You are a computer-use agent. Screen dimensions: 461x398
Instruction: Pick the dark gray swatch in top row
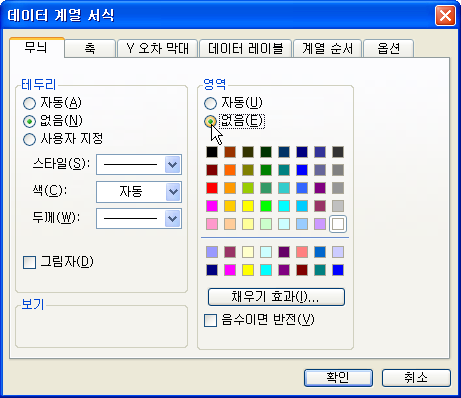[x=338, y=152]
